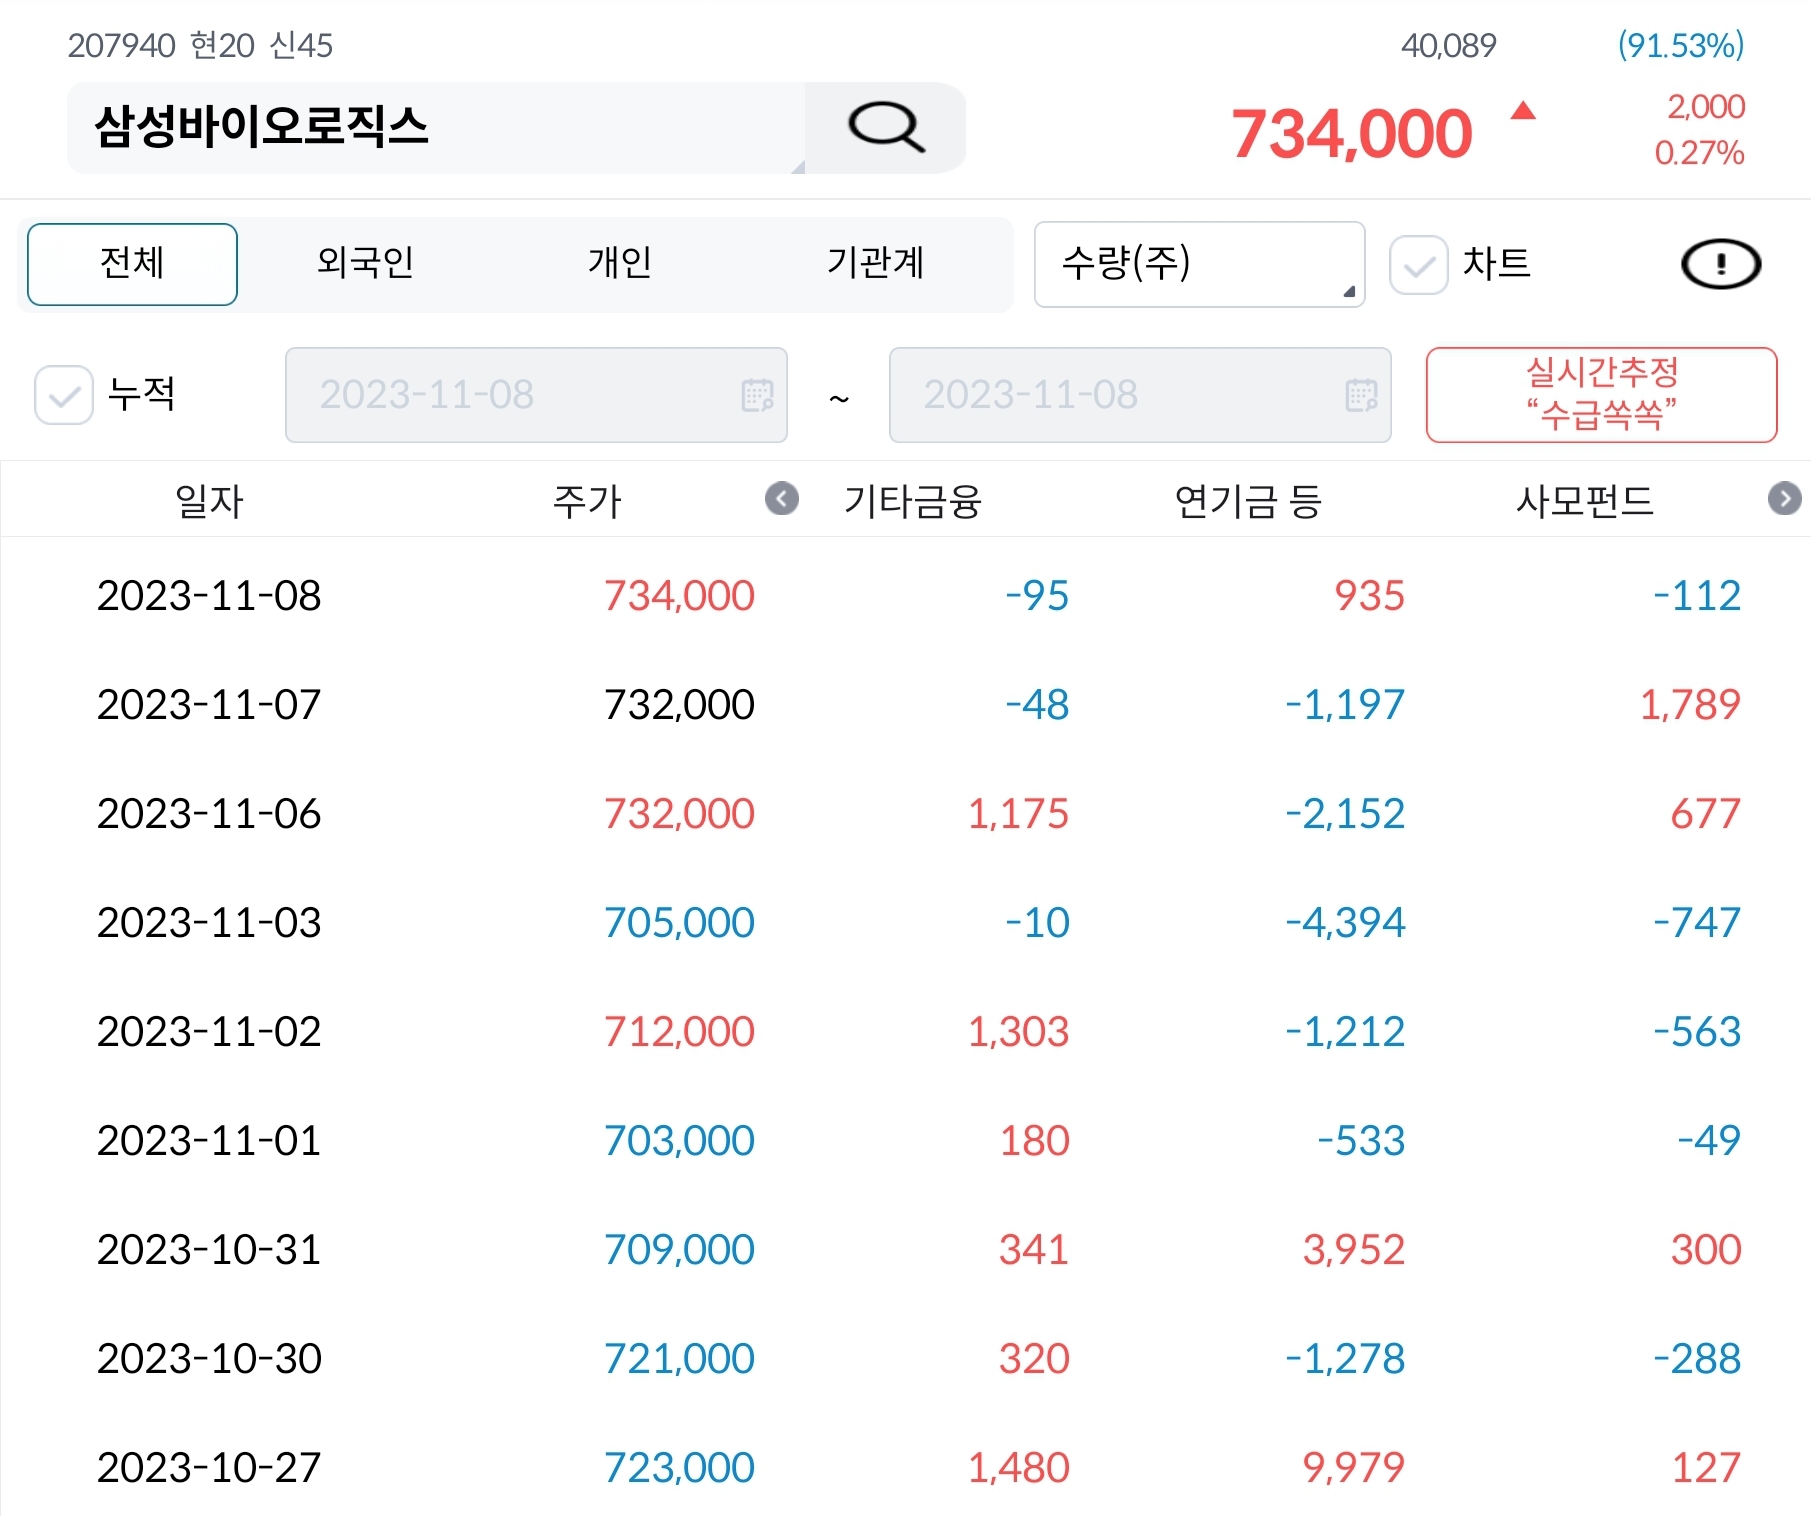Click 사모펀드 value -747
This screenshot has height=1516, width=1811.
tap(1697, 923)
